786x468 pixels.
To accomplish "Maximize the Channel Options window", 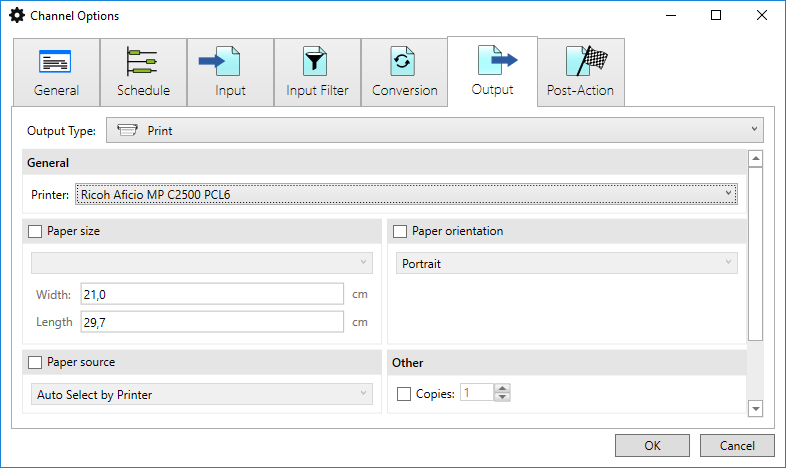I will (716, 16).
